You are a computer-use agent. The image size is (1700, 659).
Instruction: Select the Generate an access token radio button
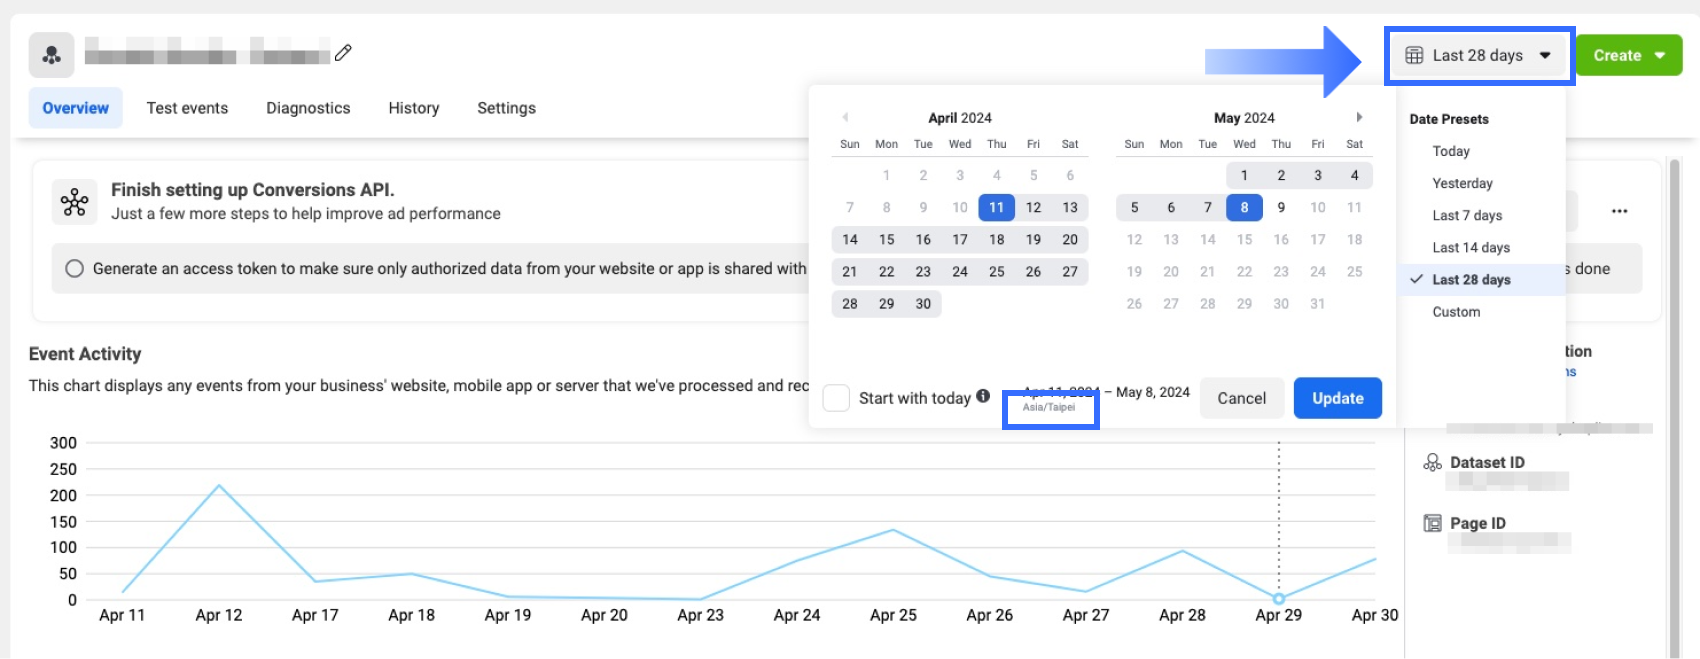tap(74, 268)
